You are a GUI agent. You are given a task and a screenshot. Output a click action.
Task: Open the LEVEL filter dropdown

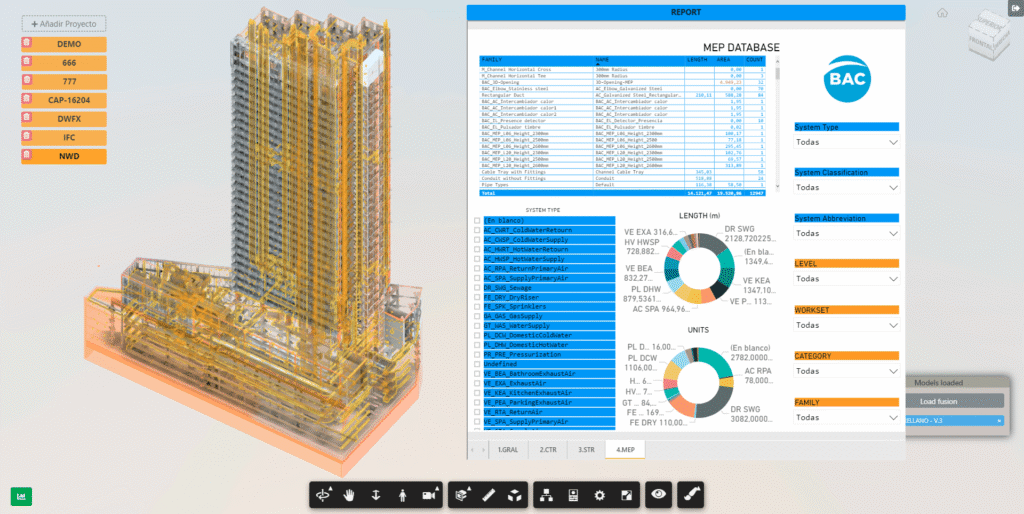click(x=846, y=279)
